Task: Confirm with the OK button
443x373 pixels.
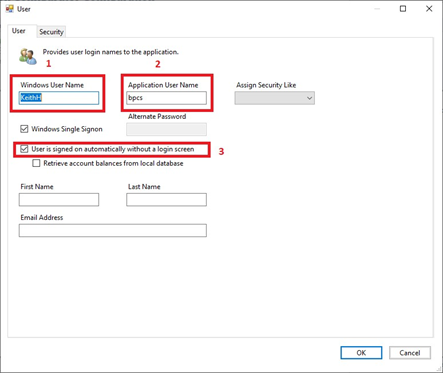Action: click(361, 353)
